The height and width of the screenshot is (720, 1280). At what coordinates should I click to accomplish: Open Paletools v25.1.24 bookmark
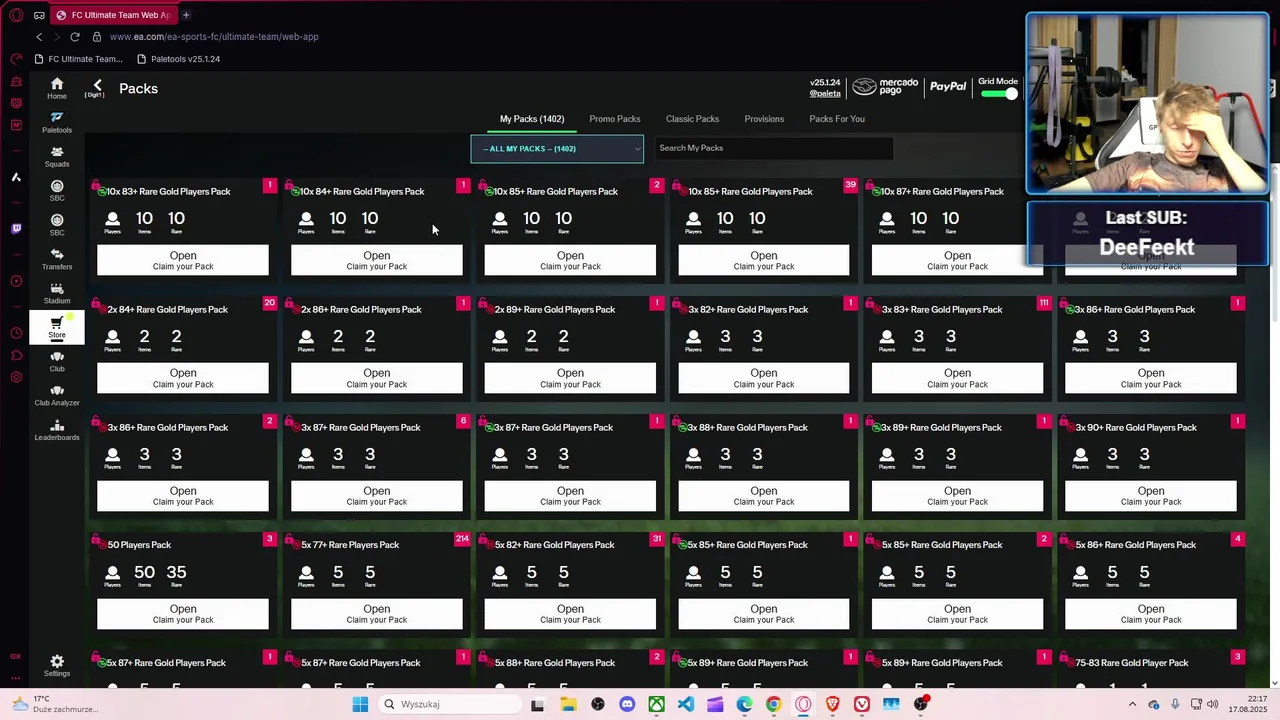(178, 59)
